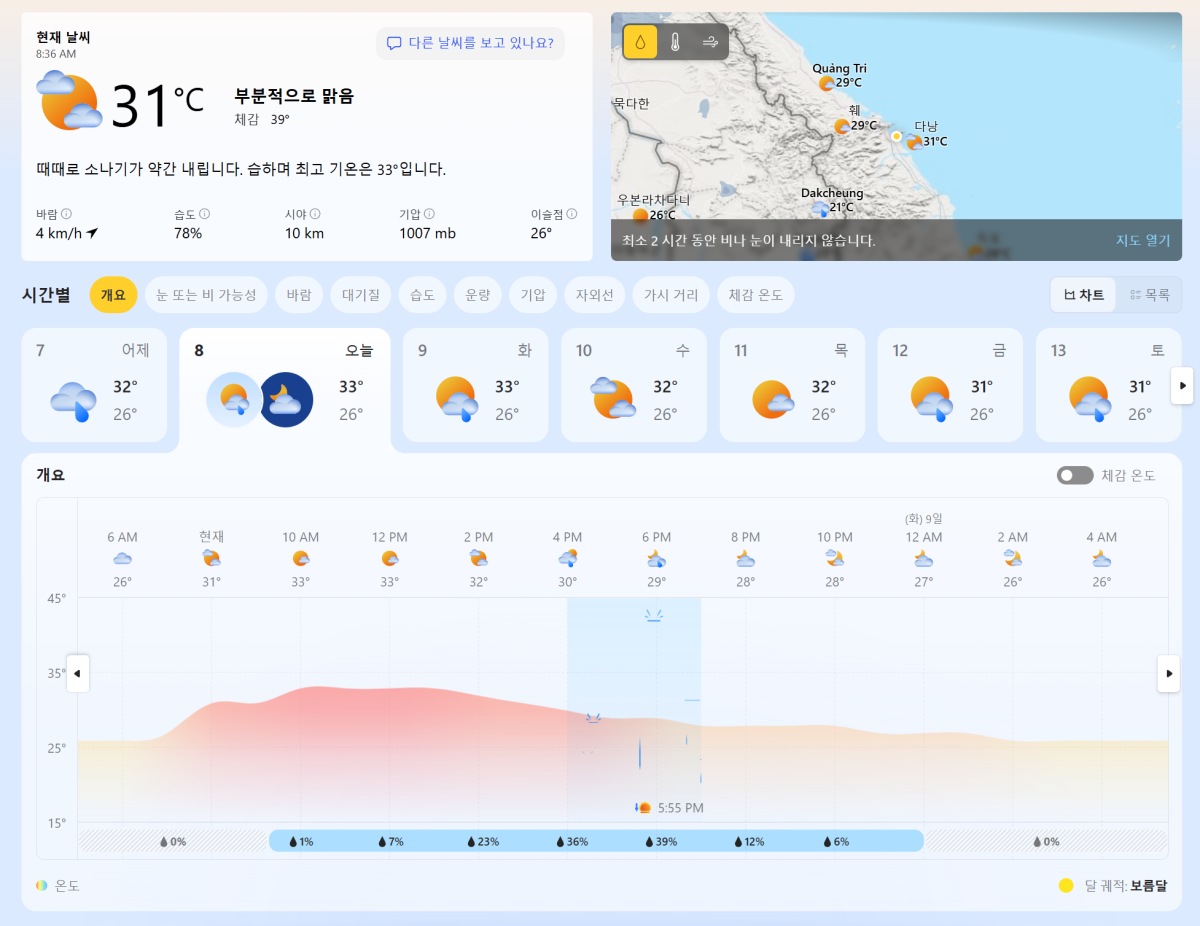The height and width of the screenshot is (926, 1200).
Task: Click the visibility (시야) info icon
Action: tap(315, 214)
